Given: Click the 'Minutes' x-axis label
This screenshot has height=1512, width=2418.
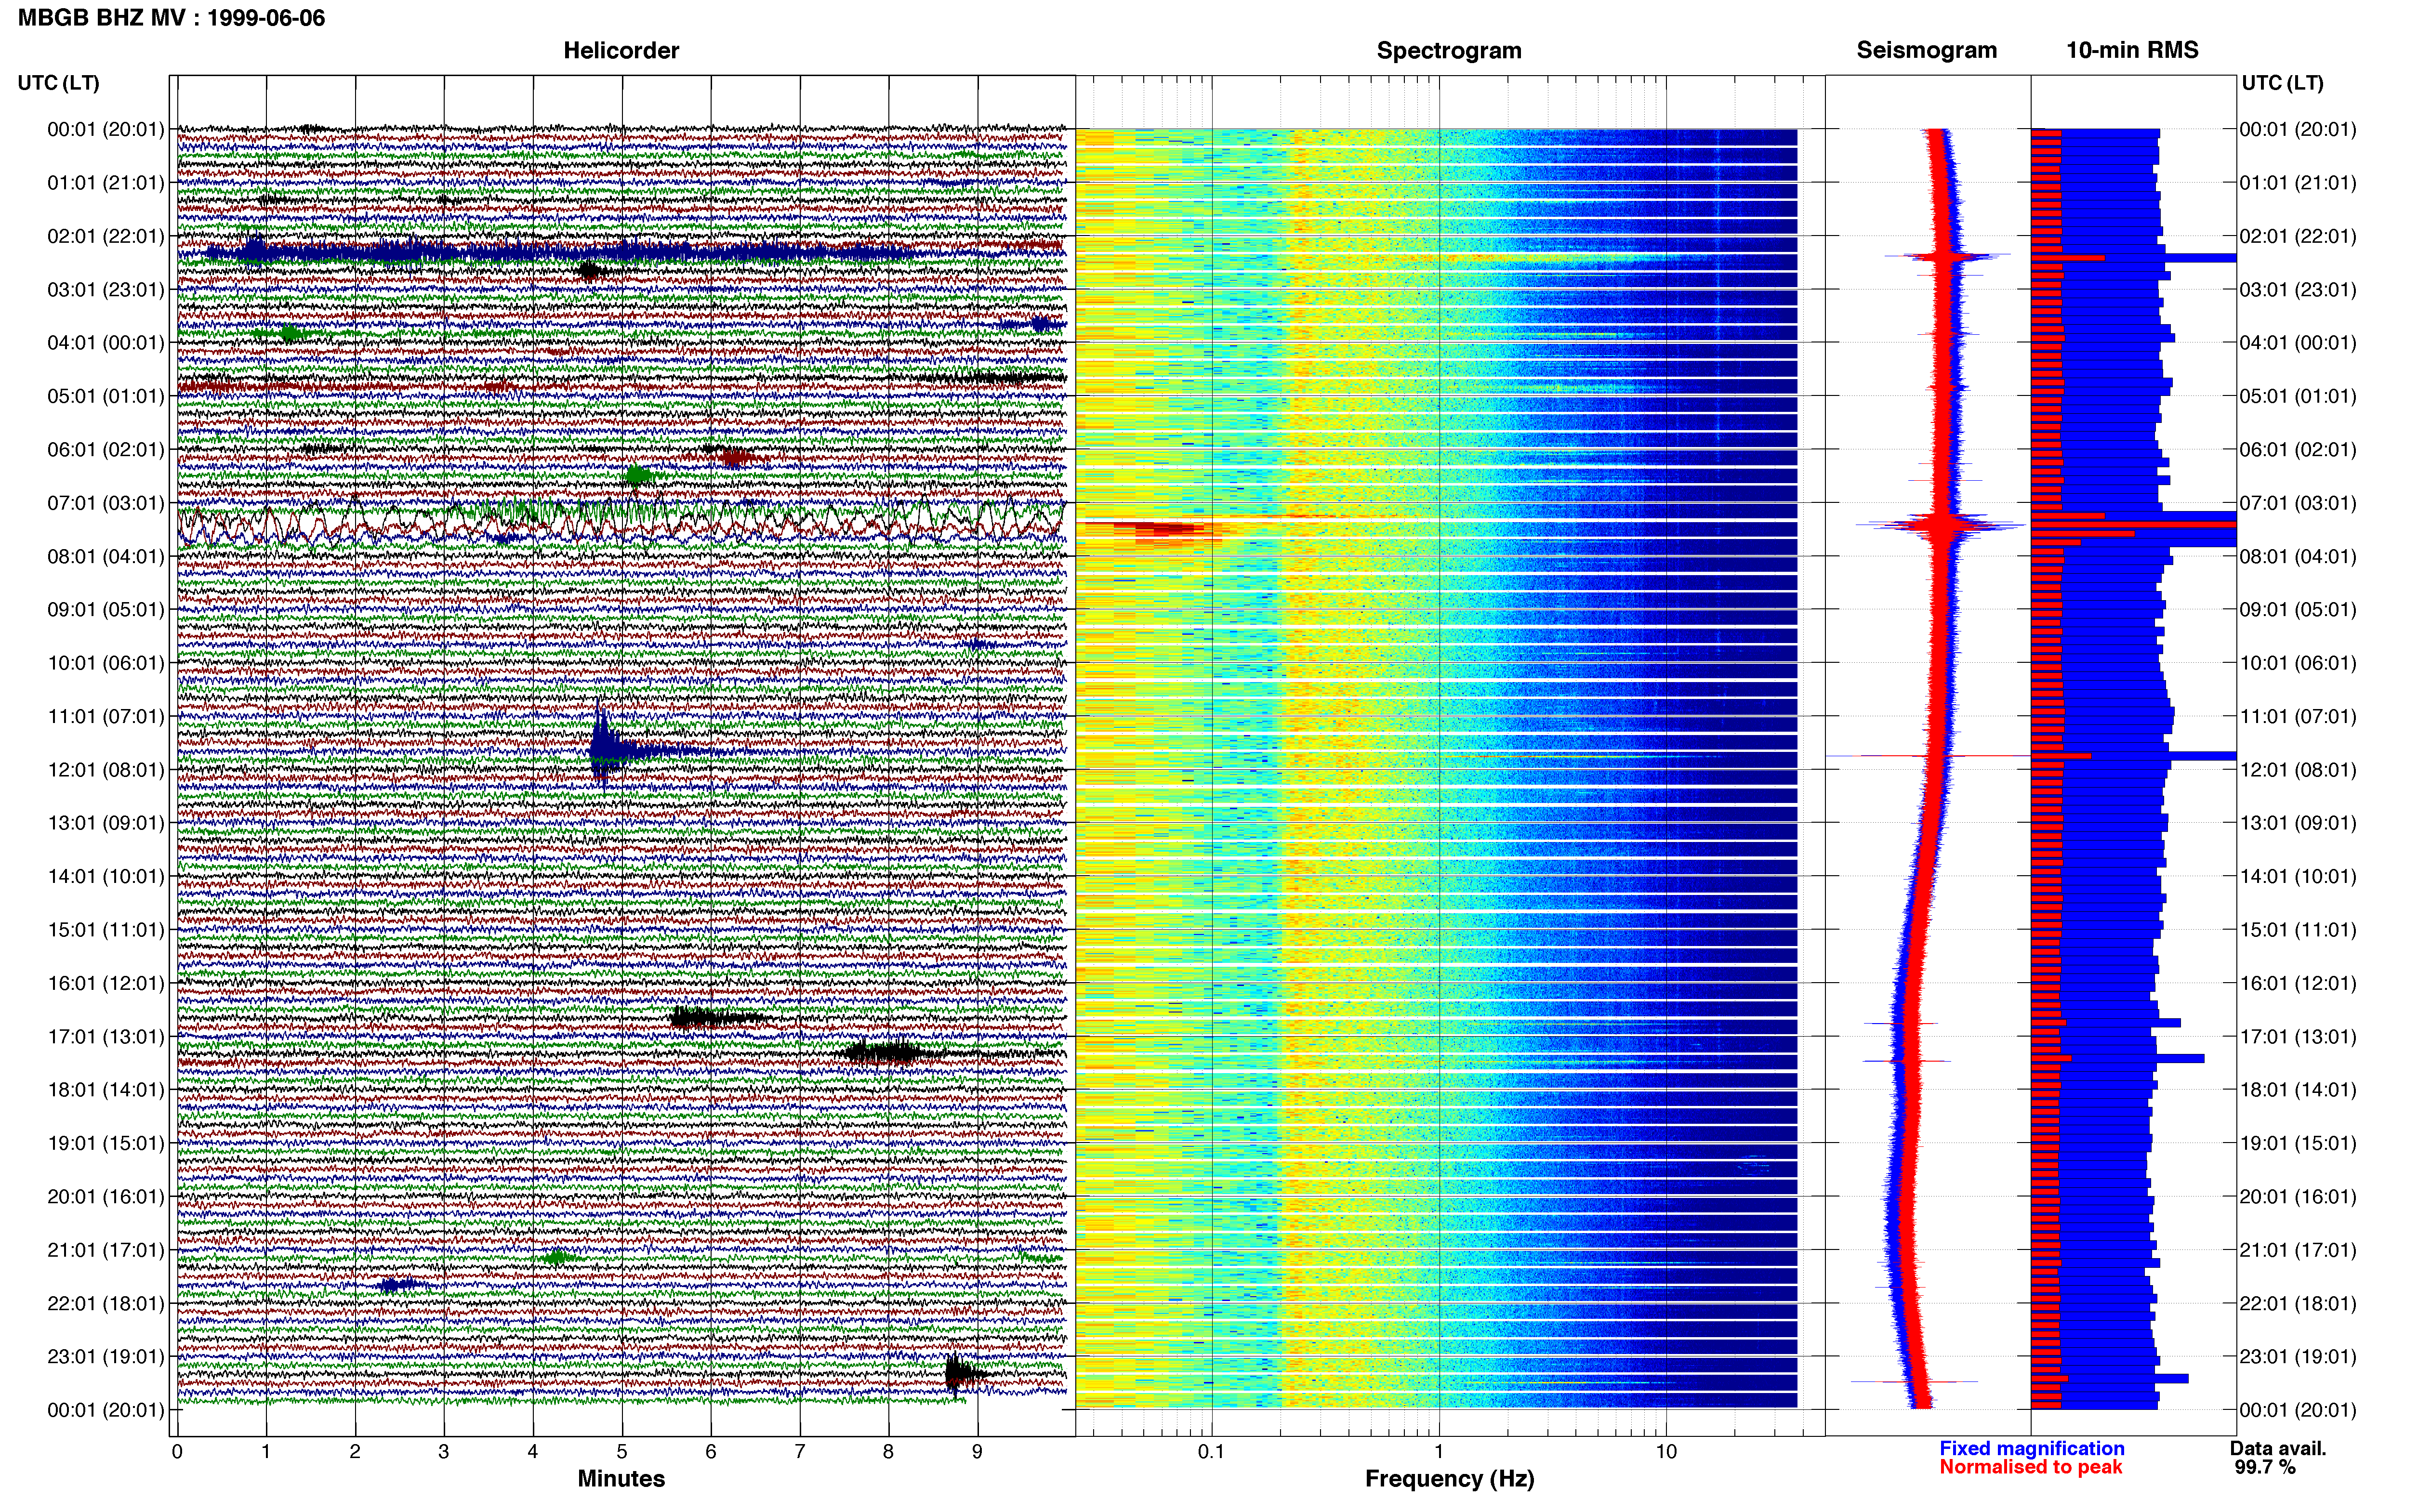Looking at the screenshot, I should [621, 1479].
